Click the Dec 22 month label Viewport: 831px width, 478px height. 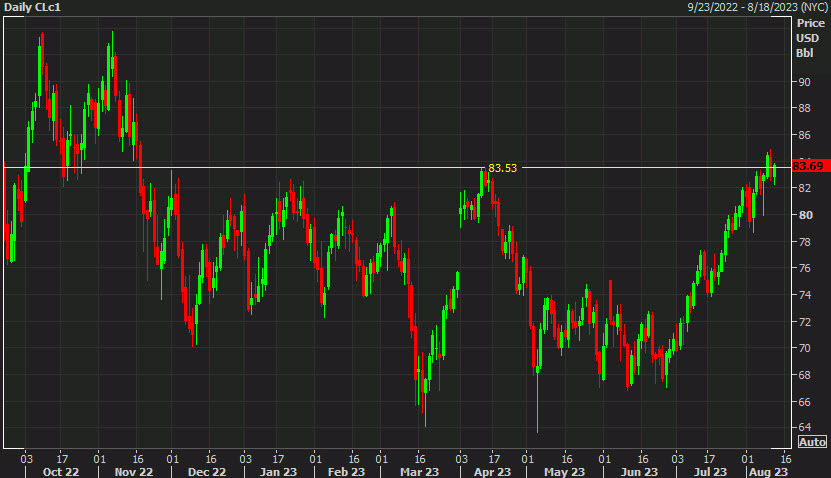(207, 472)
